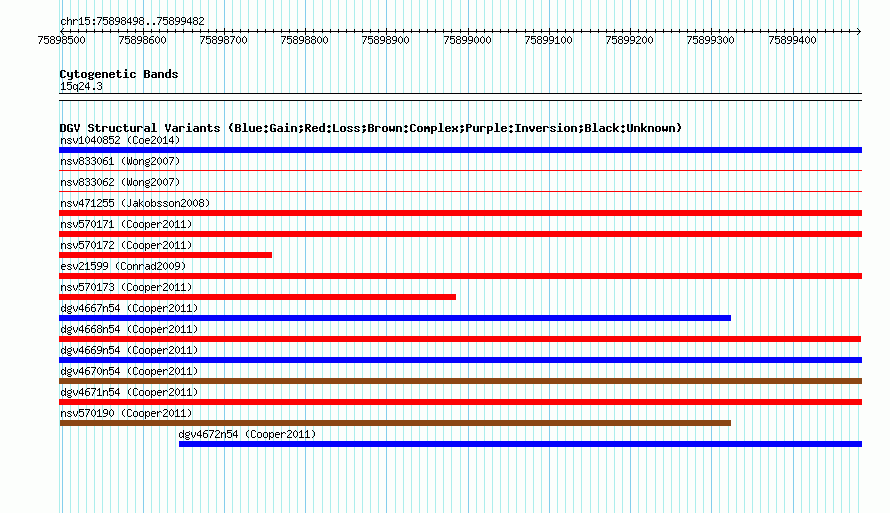Click ruler position 75898800
The image size is (890, 513).
(305, 40)
